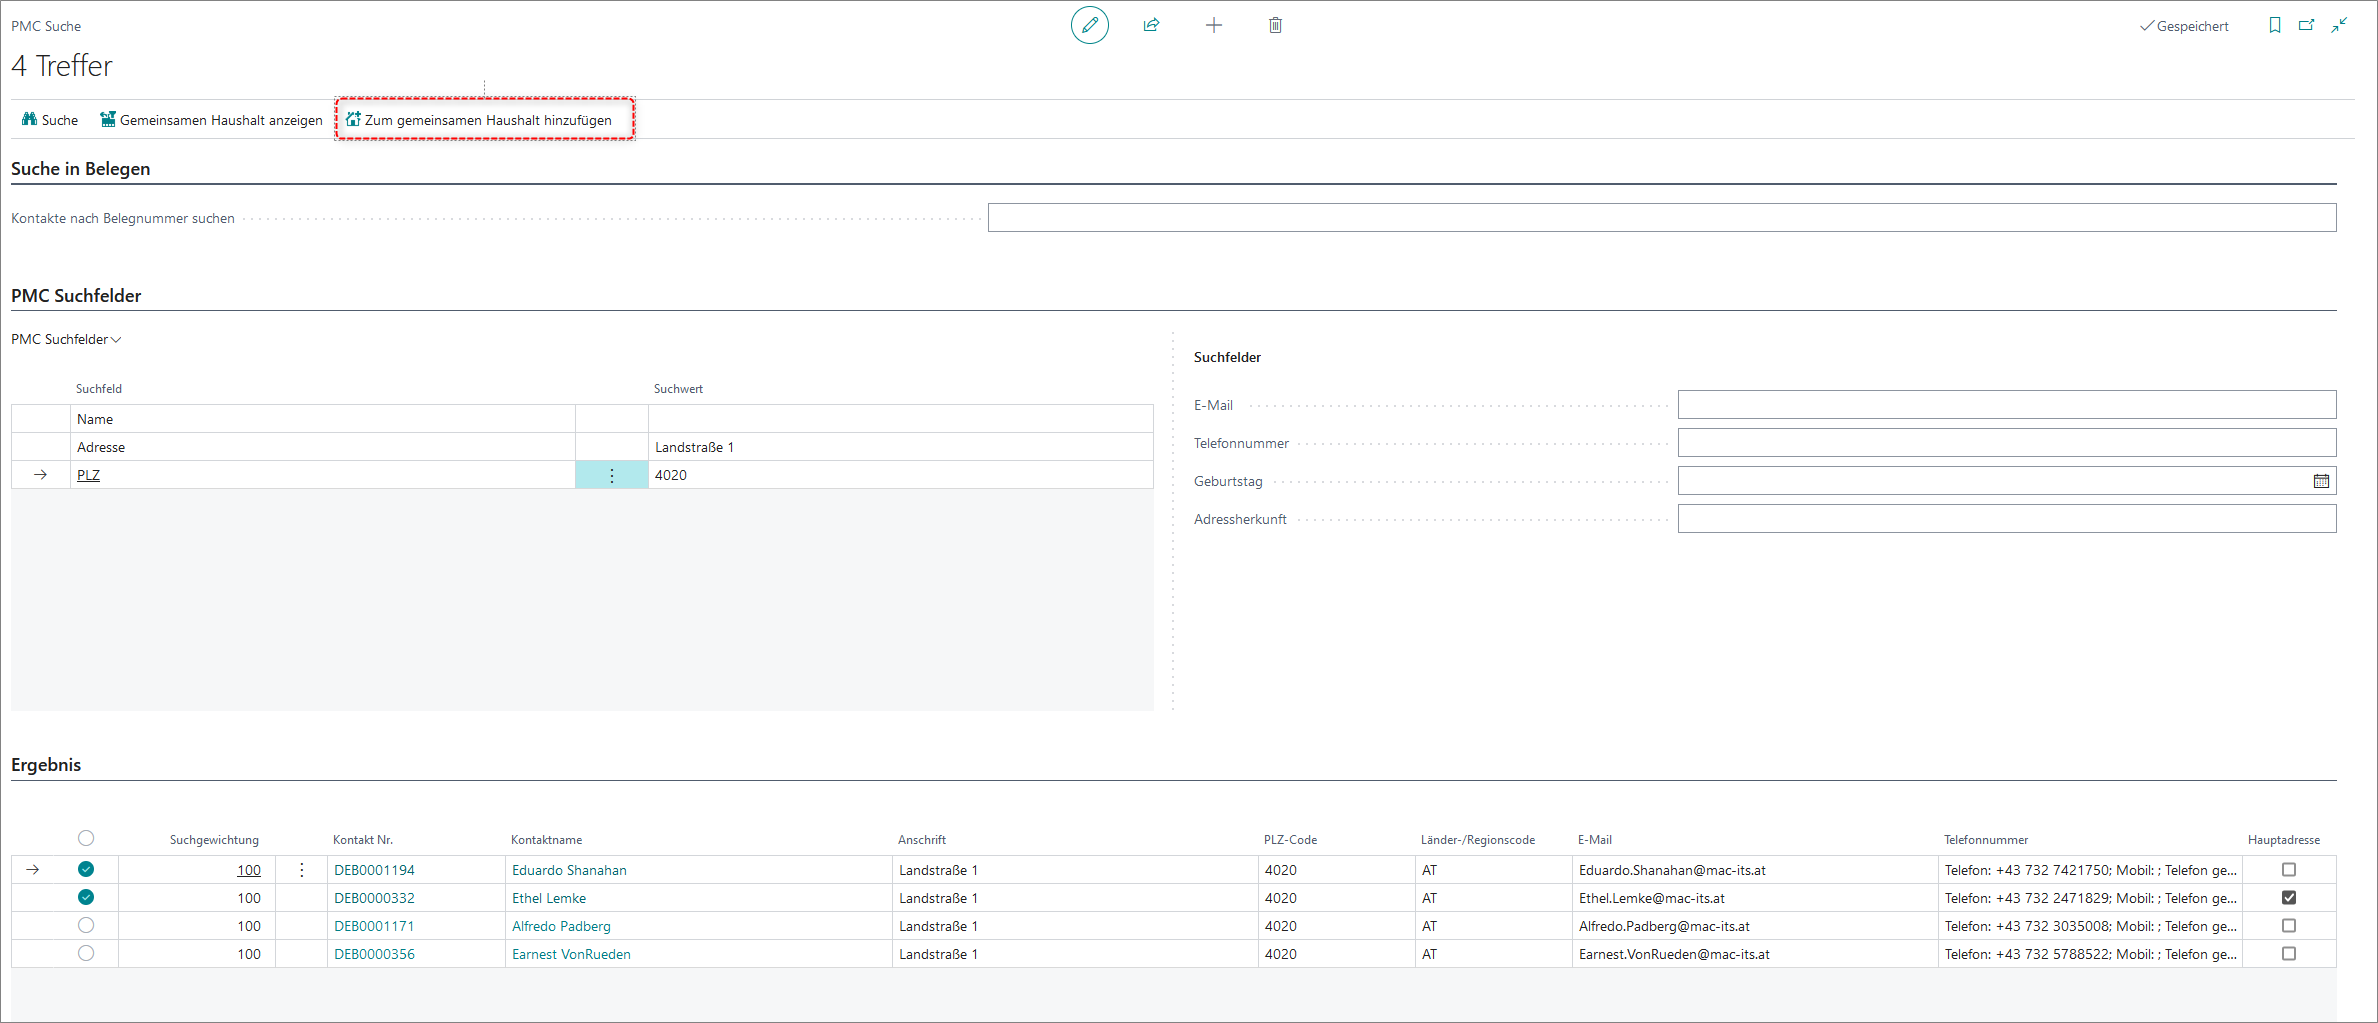The height and width of the screenshot is (1023, 2378).
Task: Deselect the Eduardo Shanahan row
Action: click(86, 869)
